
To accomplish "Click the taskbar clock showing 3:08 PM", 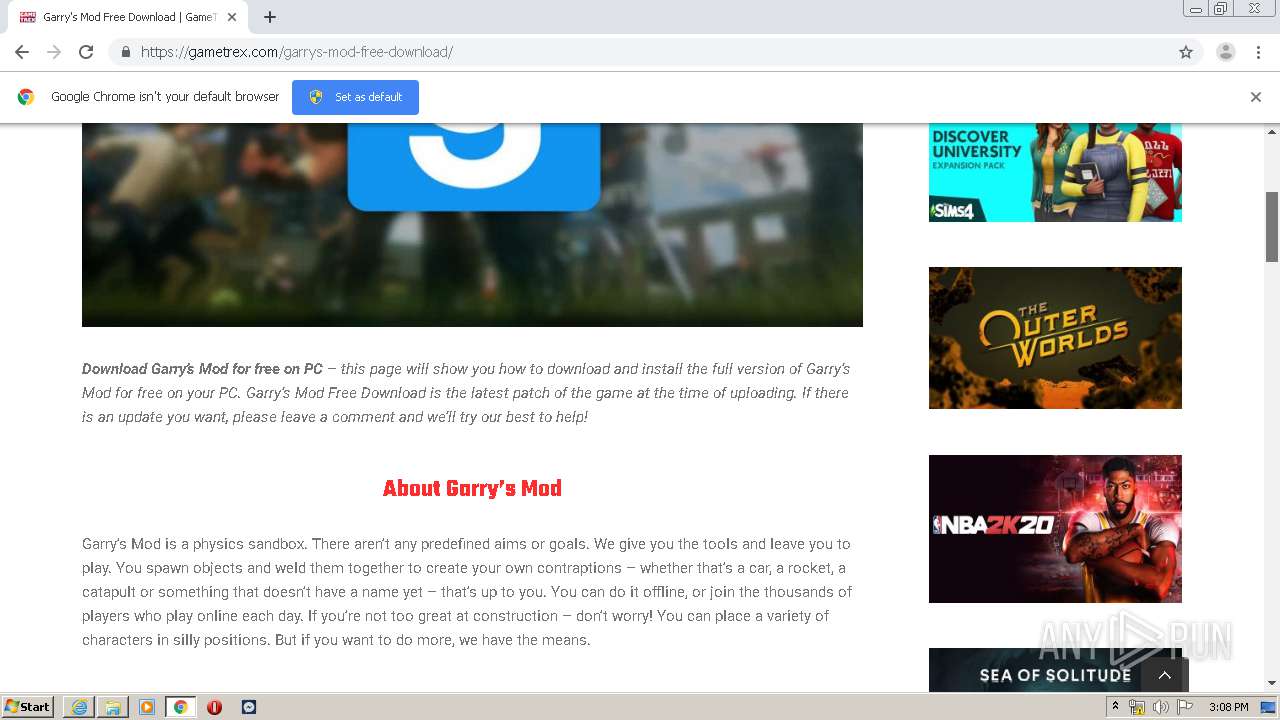I will 1228,707.
